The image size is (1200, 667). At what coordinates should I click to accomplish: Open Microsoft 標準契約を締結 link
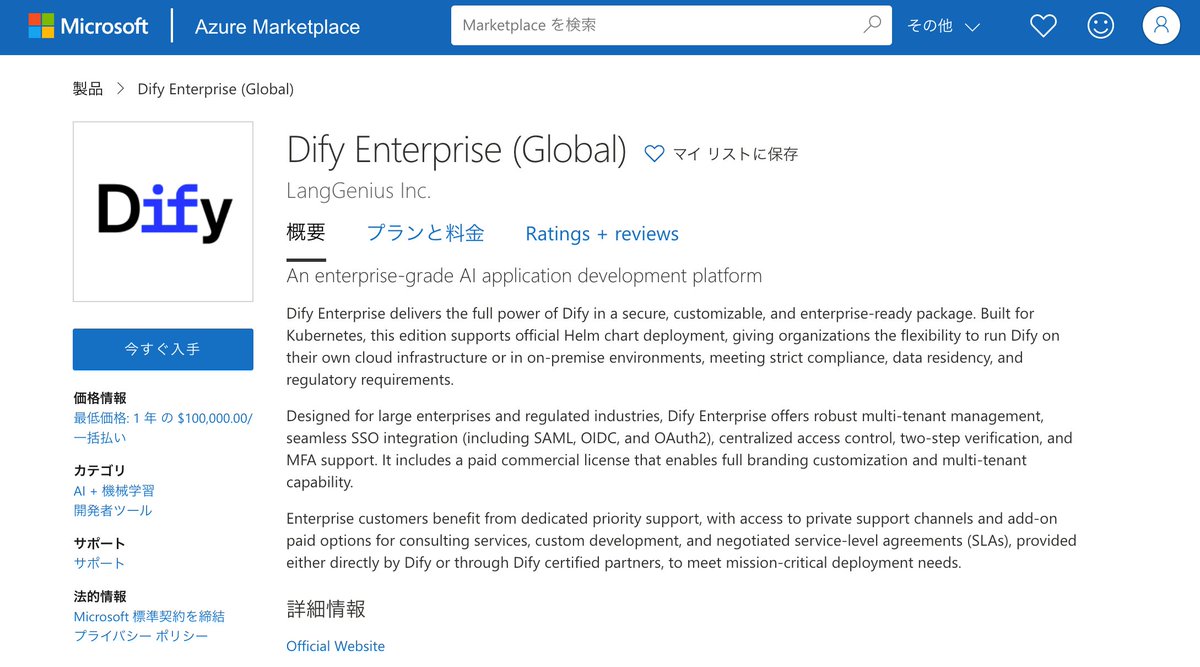coord(149,616)
